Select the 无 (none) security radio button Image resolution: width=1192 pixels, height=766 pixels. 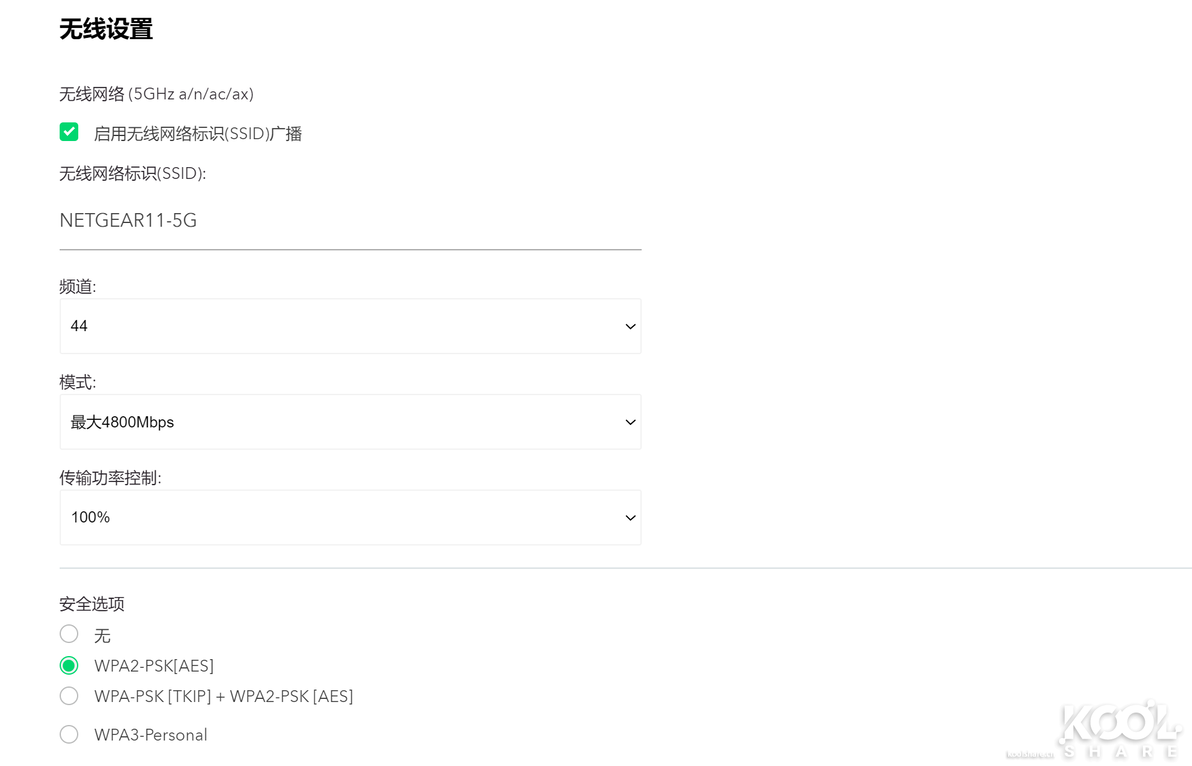pyautogui.click(x=69, y=634)
